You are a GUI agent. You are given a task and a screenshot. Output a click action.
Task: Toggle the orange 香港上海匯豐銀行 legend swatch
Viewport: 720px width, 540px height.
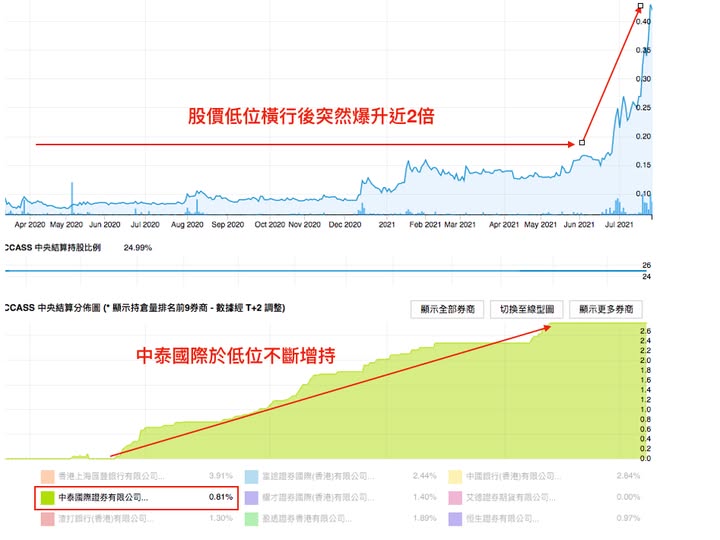pyautogui.click(x=48, y=477)
